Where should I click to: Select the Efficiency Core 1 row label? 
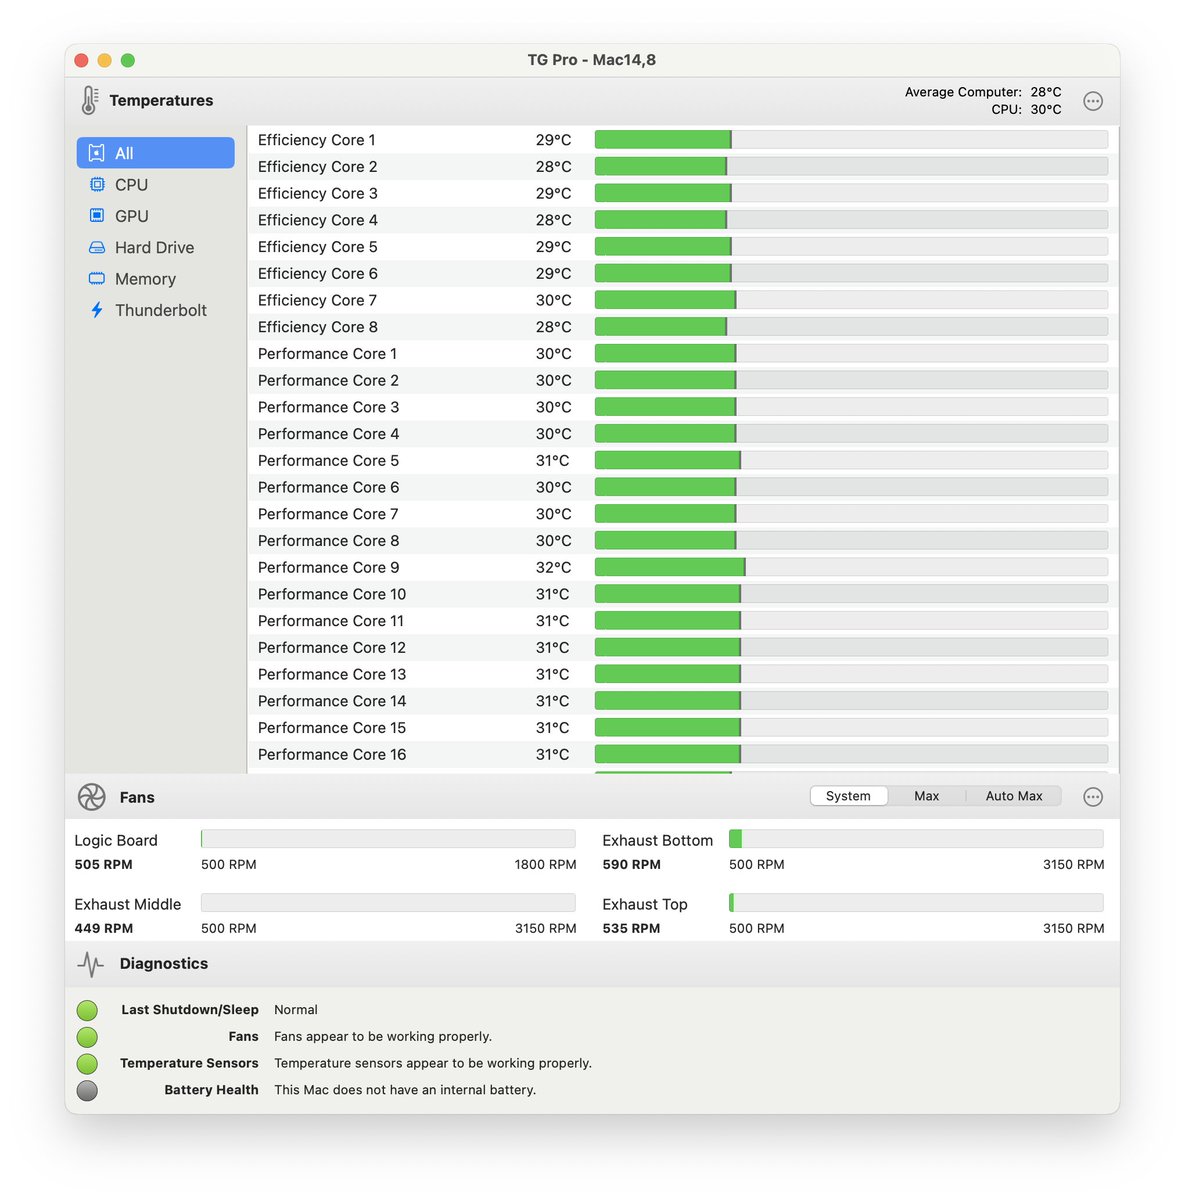point(317,140)
